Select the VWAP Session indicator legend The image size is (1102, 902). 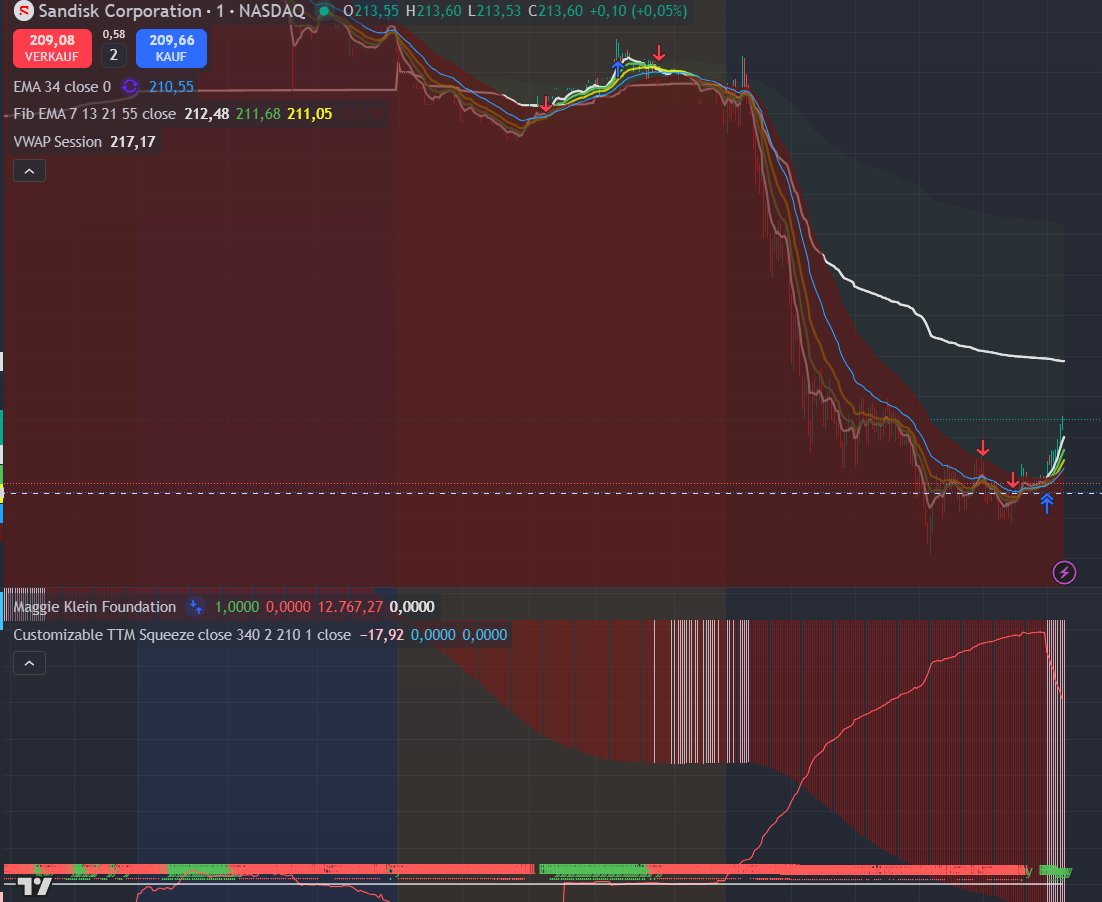[x=58, y=142]
